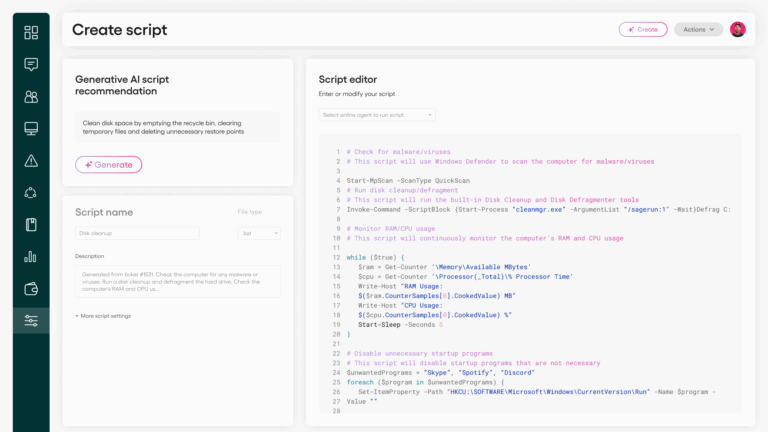Open the chat messages sidebar icon
The width and height of the screenshot is (768, 432).
click(x=31, y=64)
